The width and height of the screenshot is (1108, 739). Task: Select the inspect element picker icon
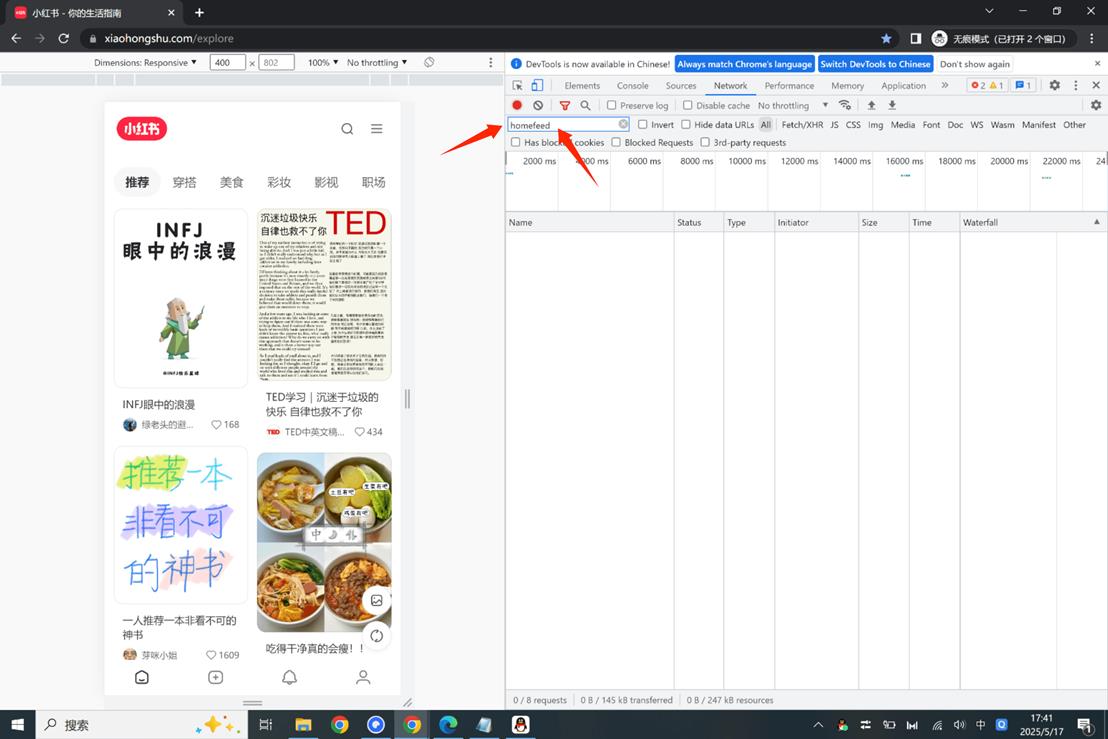click(x=518, y=85)
